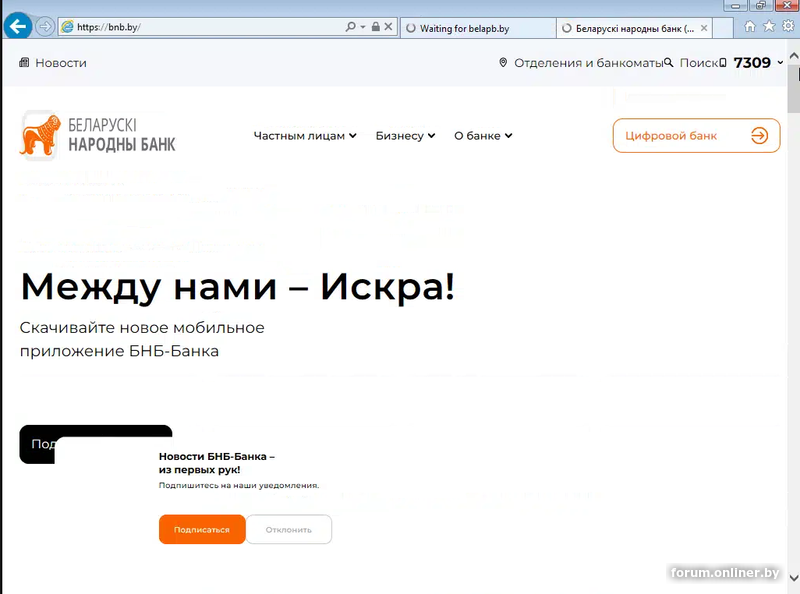This screenshot has width=800, height=594.
Task: Open browser Tools gear icon
Action: tap(788, 26)
